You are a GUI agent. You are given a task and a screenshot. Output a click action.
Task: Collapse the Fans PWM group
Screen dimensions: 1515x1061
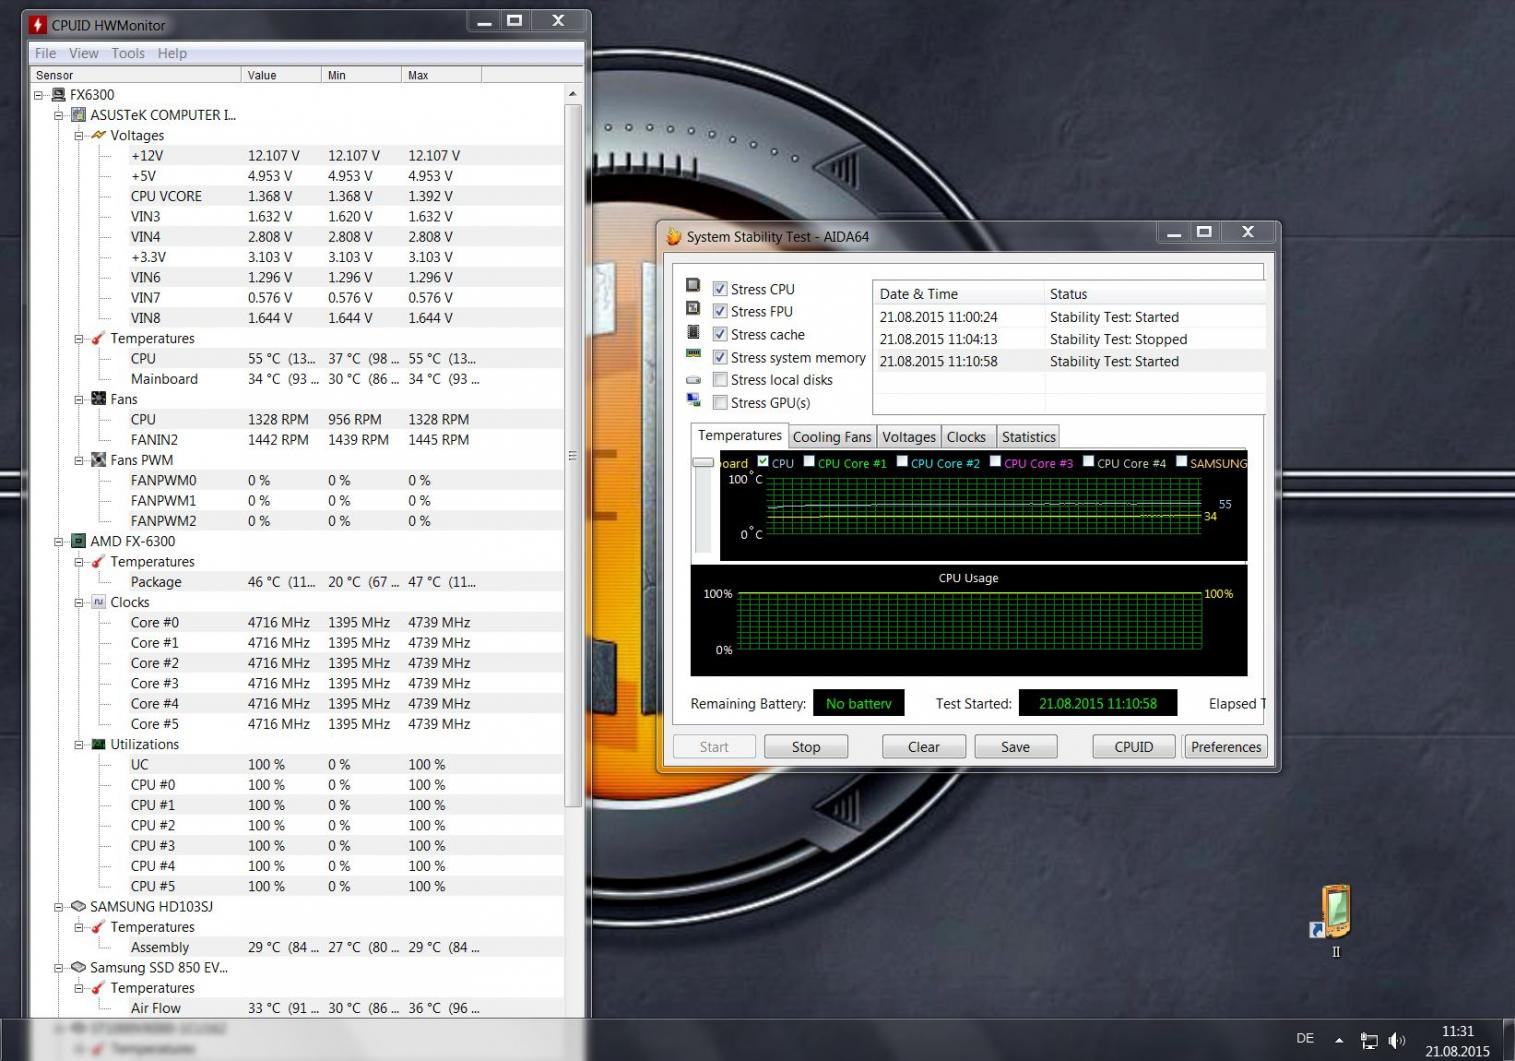pyautogui.click(x=79, y=460)
